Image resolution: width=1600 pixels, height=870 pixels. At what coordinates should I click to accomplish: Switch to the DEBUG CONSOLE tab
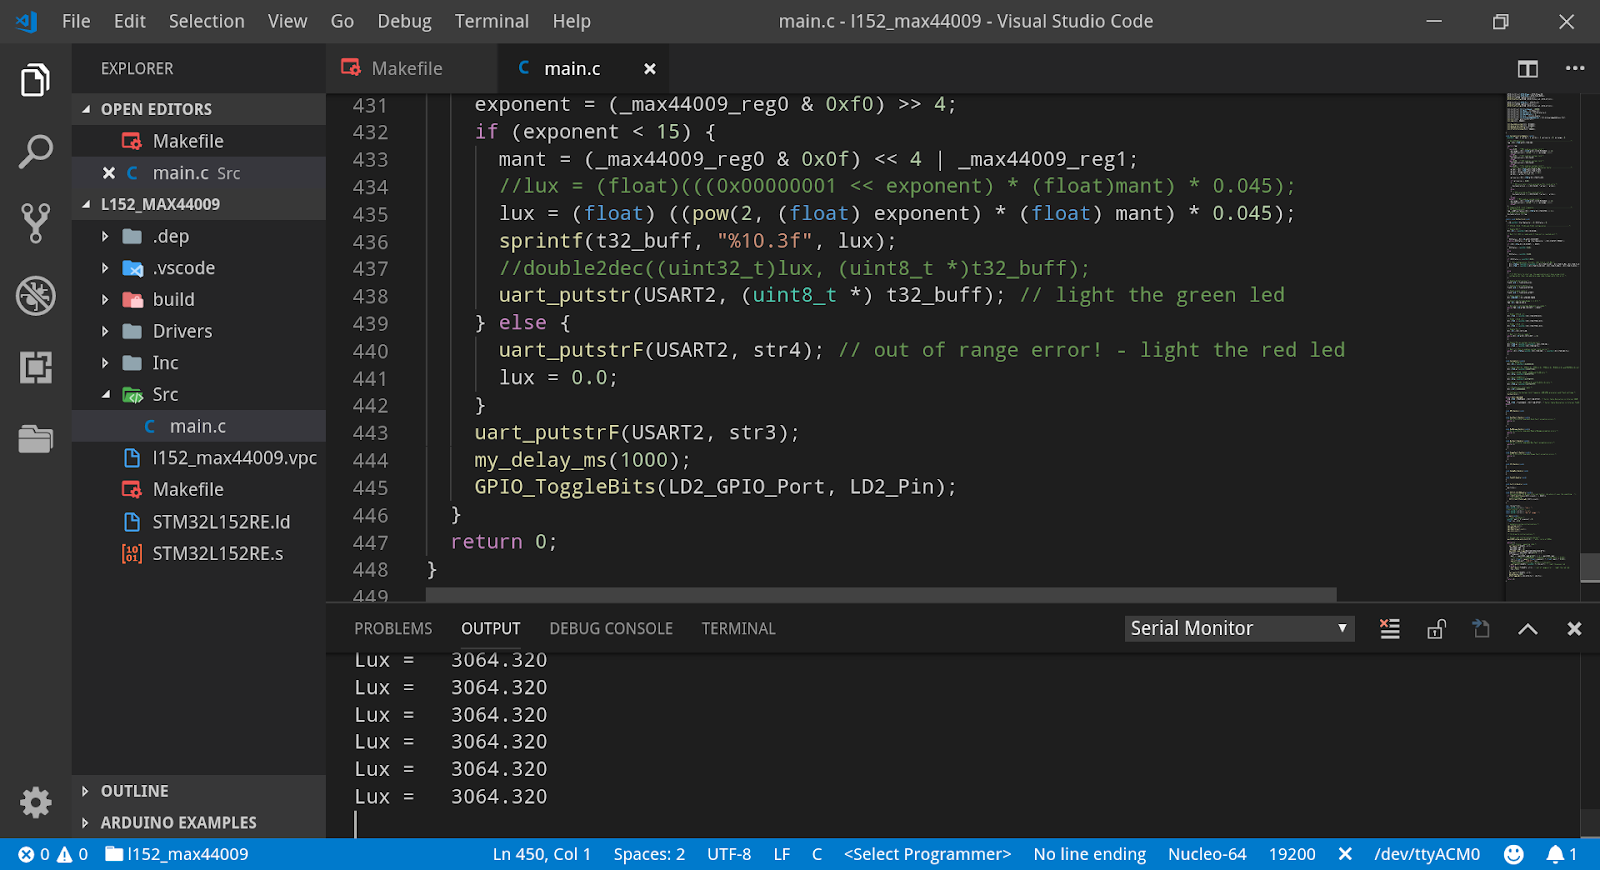[x=610, y=629]
